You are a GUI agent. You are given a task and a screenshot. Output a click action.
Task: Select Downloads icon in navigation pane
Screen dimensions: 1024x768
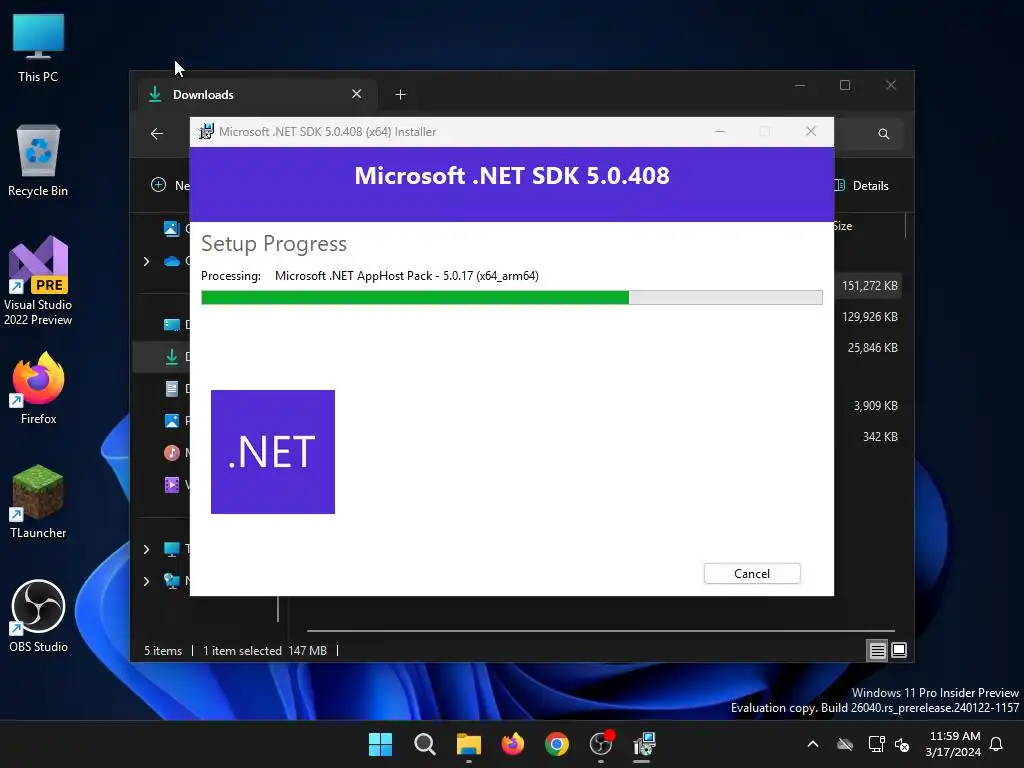point(172,357)
